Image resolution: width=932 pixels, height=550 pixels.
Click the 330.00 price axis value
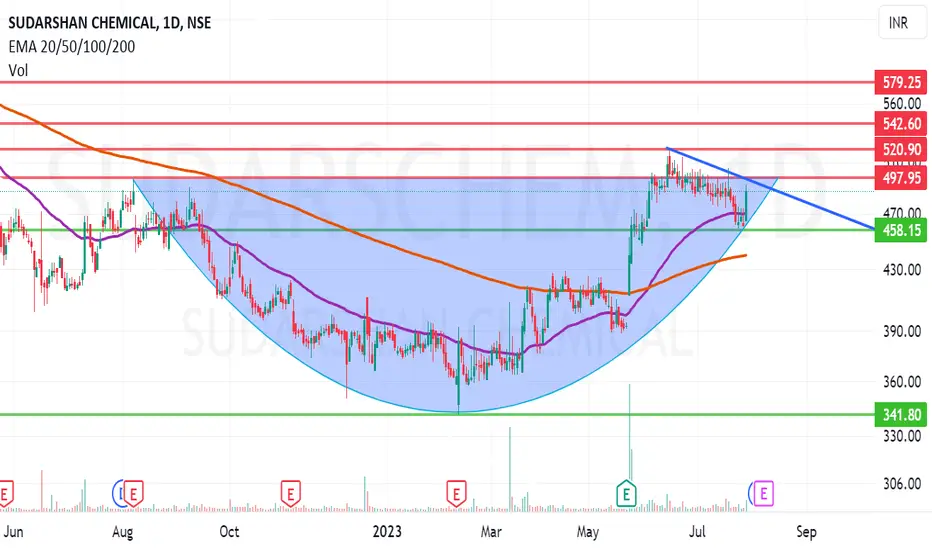click(x=902, y=436)
